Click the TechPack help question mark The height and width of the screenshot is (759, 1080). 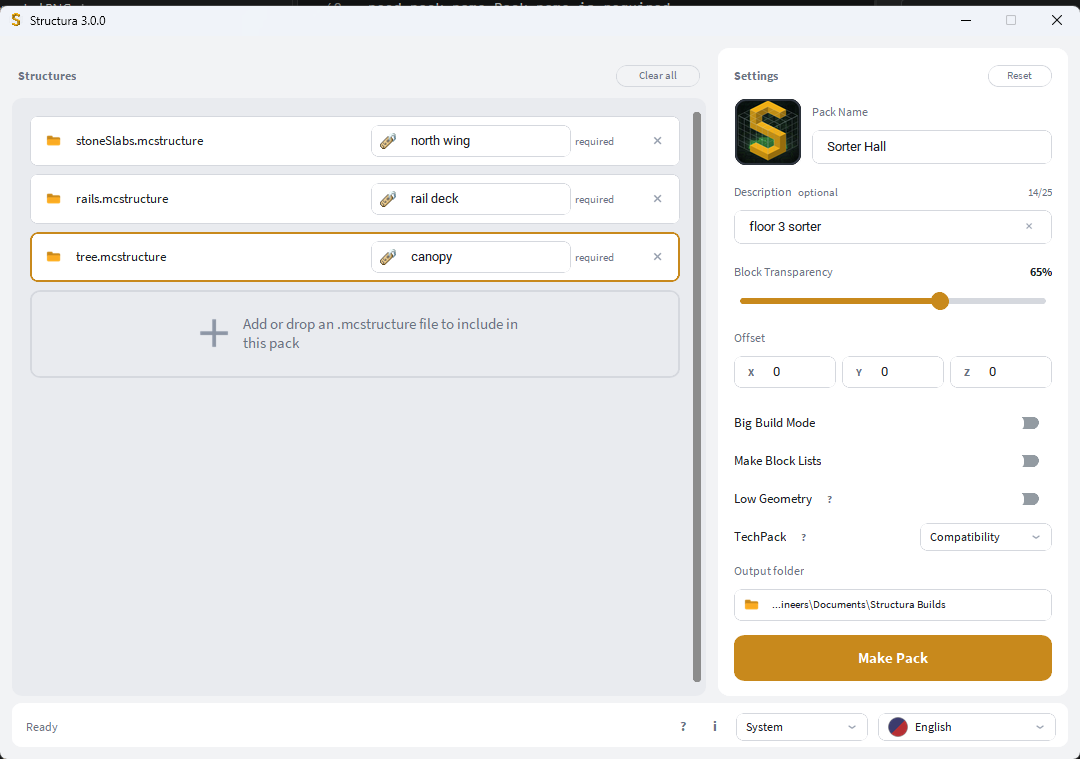pos(803,537)
